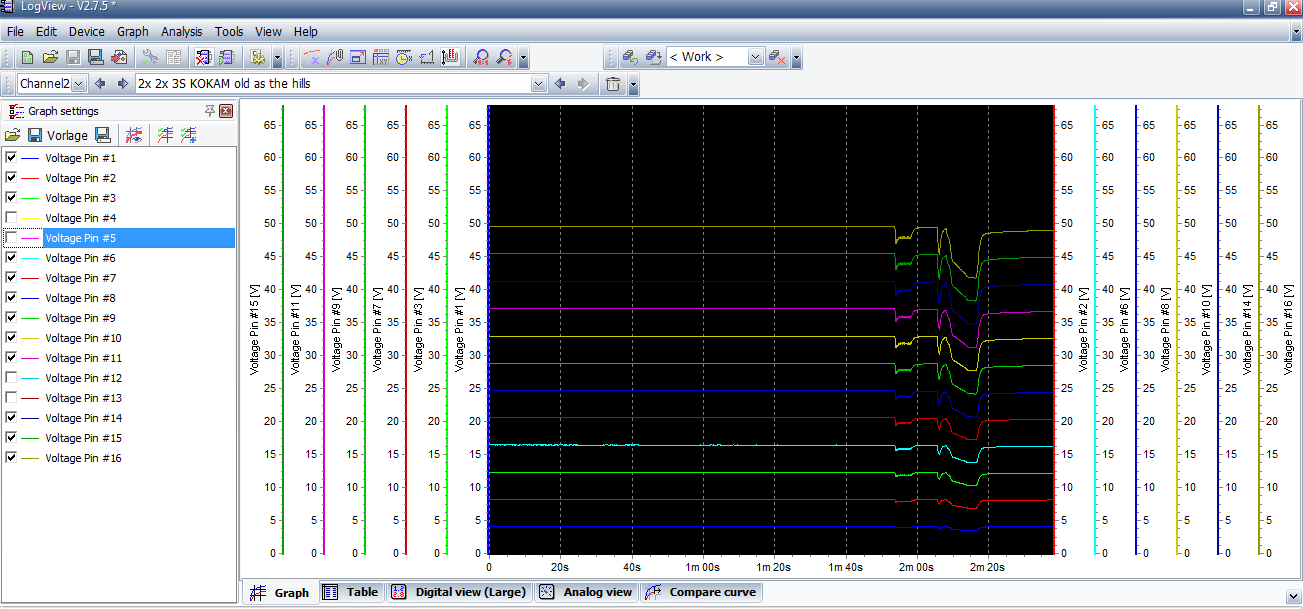Enable Voltage Pin #13 checkbox
1303x609 pixels.
(11, 398)
